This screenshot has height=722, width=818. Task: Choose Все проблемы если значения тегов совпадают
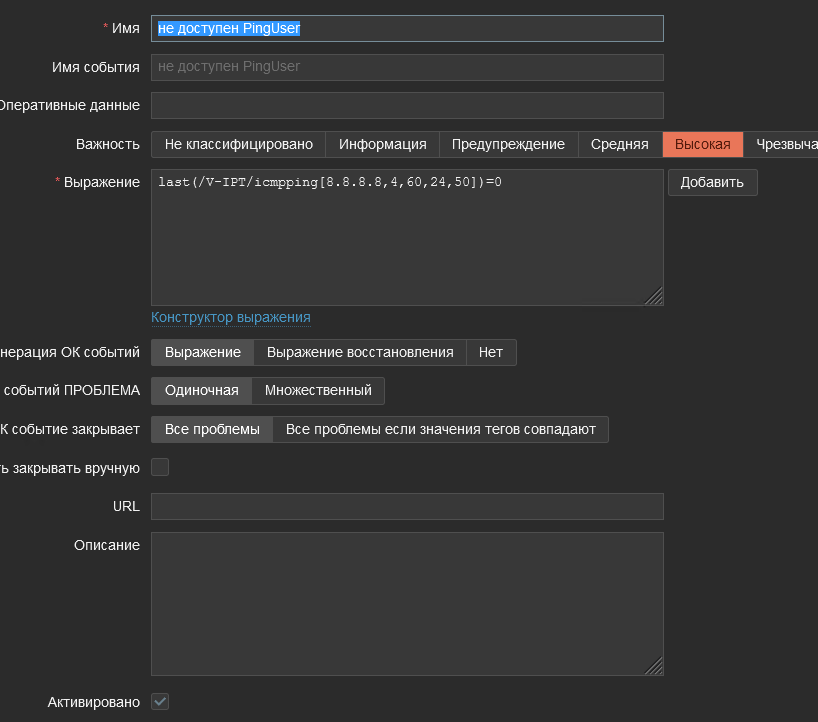click(x=440, y=429)
